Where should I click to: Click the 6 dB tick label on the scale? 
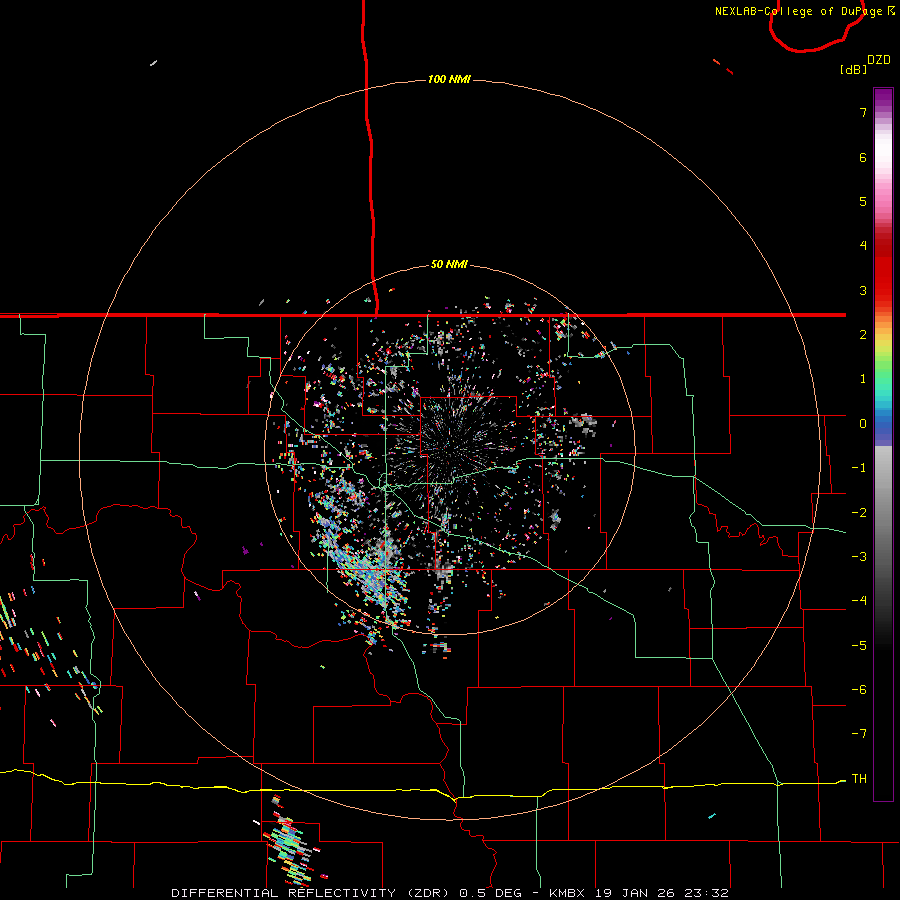tap(863, 157)
